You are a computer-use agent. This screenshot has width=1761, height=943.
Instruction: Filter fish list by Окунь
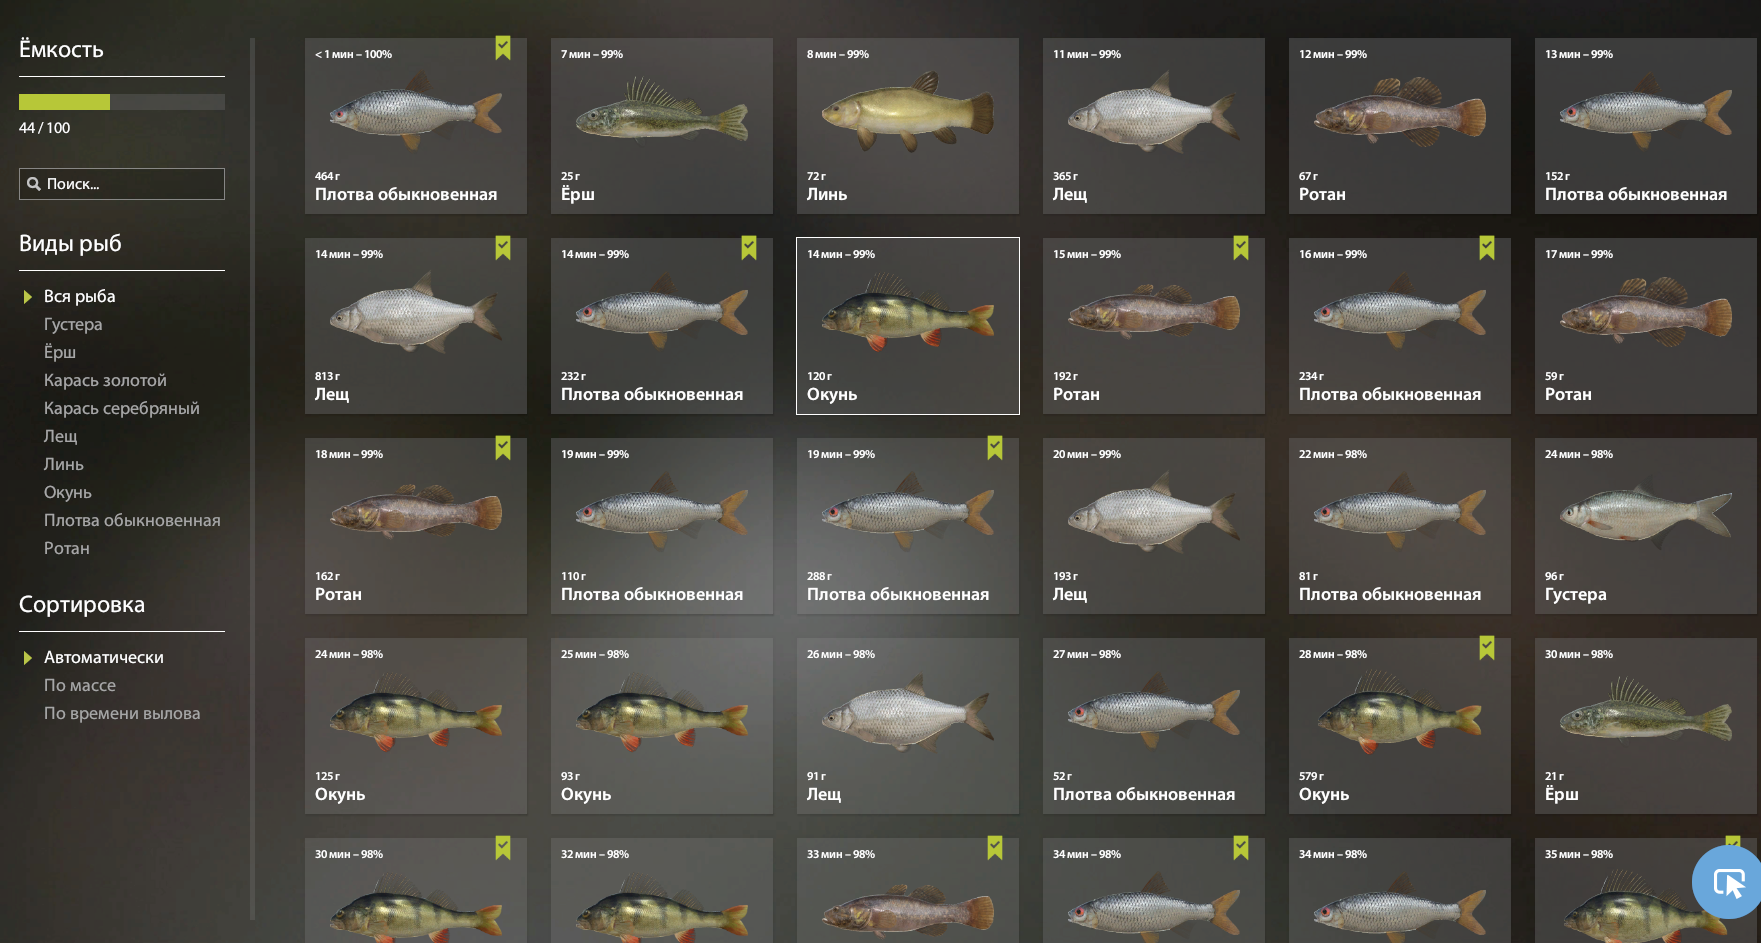coord(68,492)
